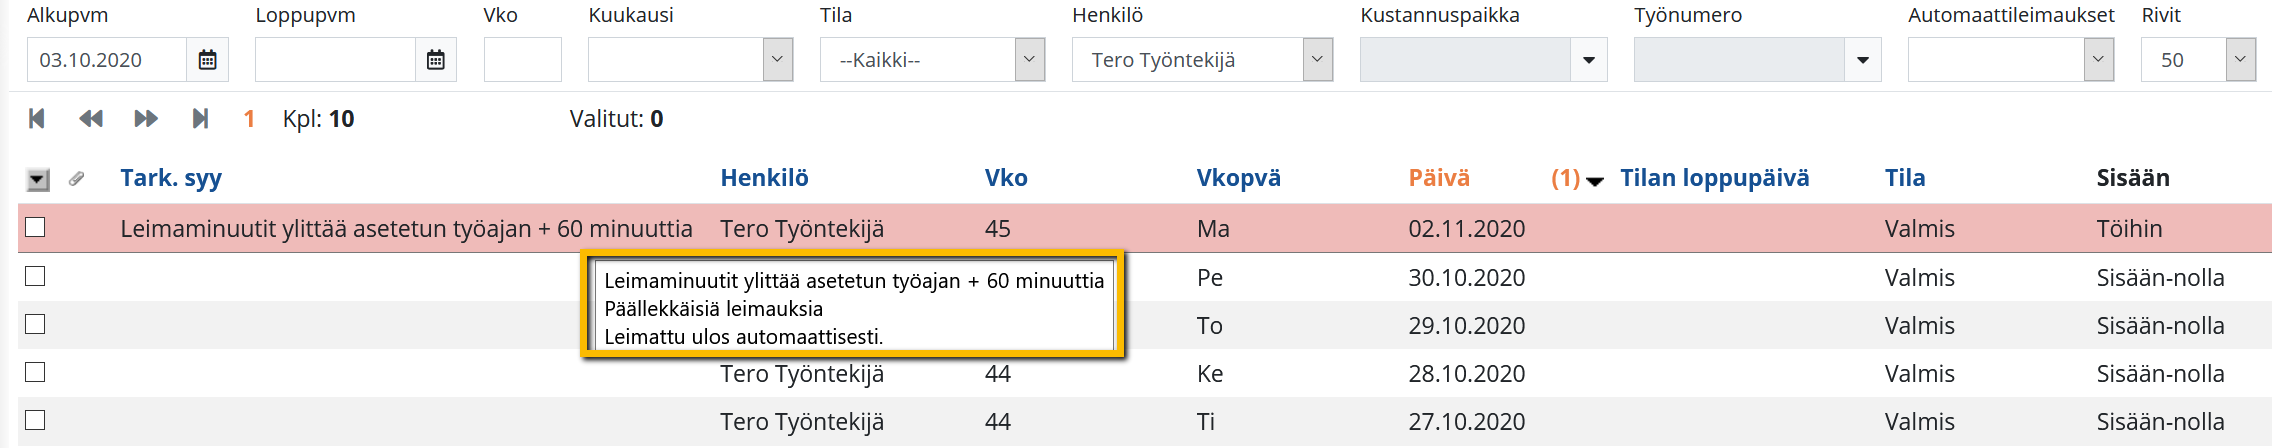2272x448 pixels.
Task: Go to the first page
Action: 37,119
